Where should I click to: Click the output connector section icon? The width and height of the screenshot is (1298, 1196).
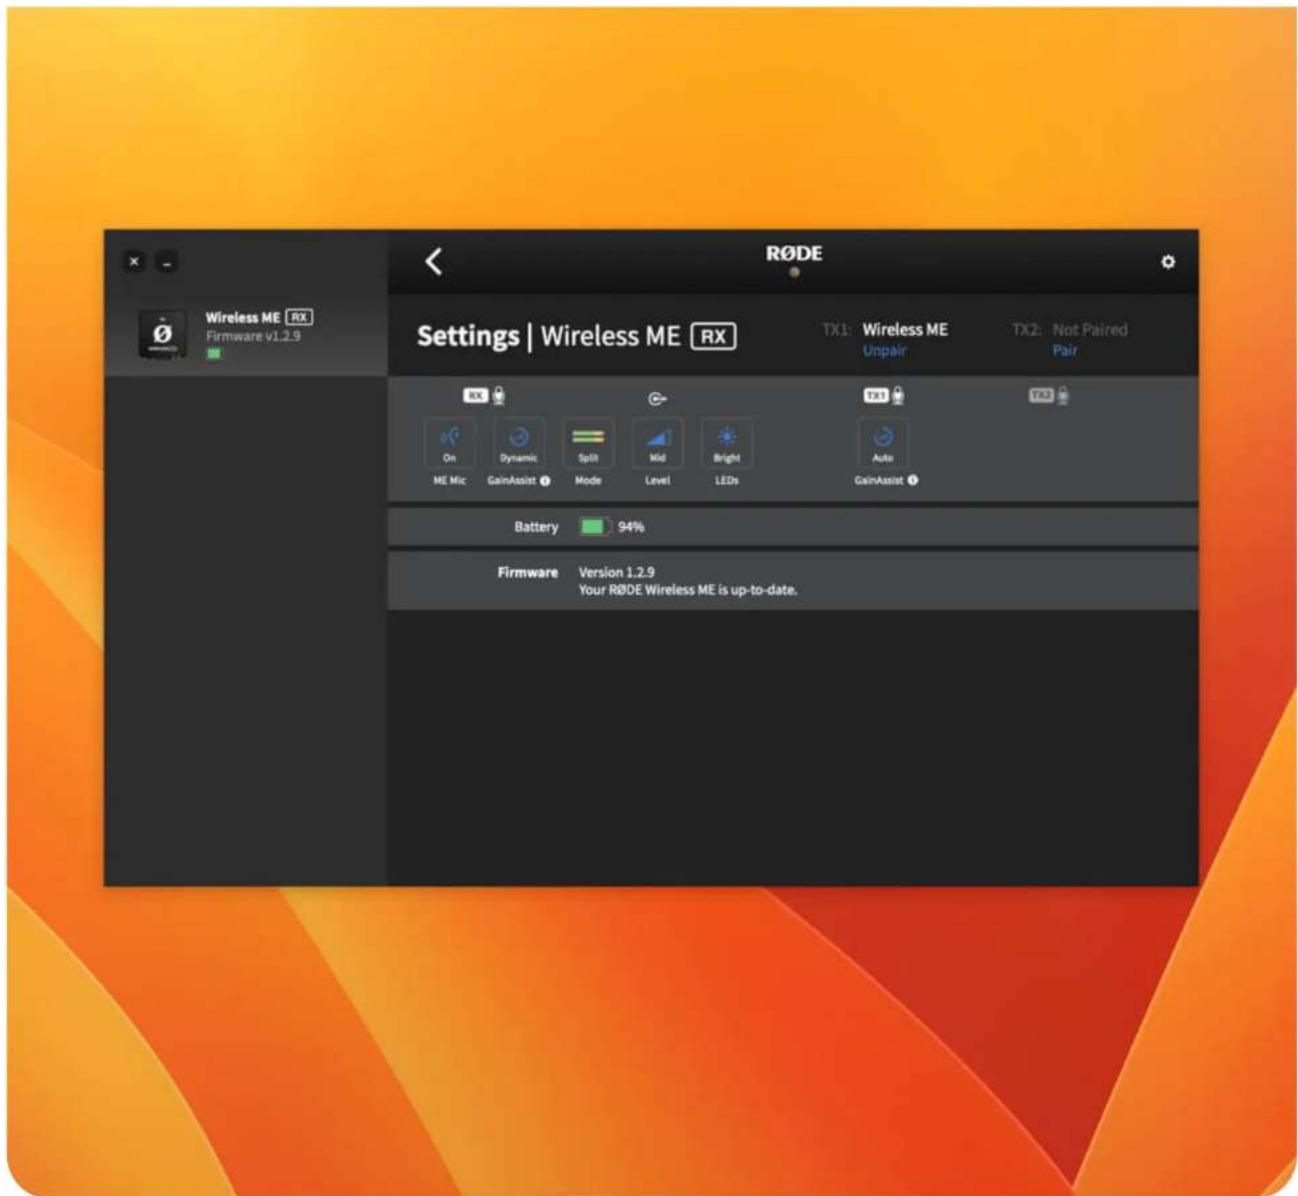(x=657, y=399)
